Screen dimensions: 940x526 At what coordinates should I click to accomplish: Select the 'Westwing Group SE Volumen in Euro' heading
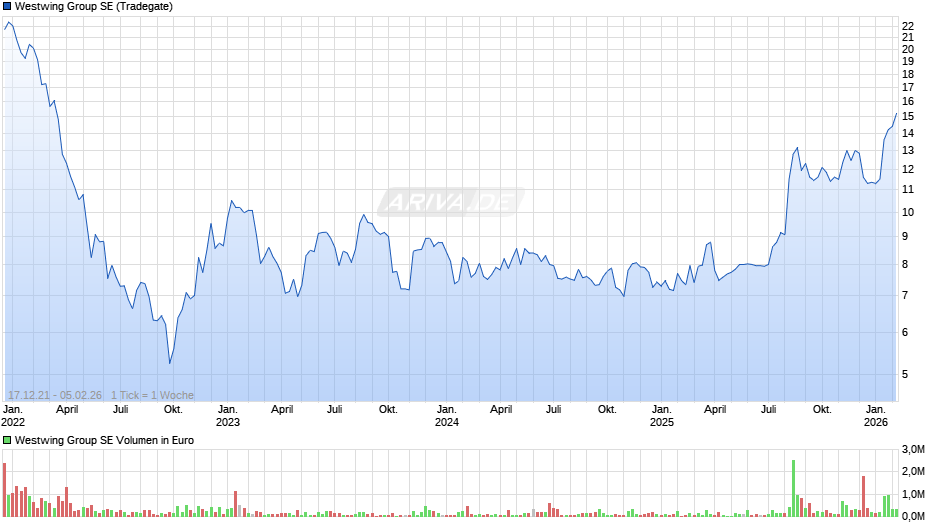point(104,440)
